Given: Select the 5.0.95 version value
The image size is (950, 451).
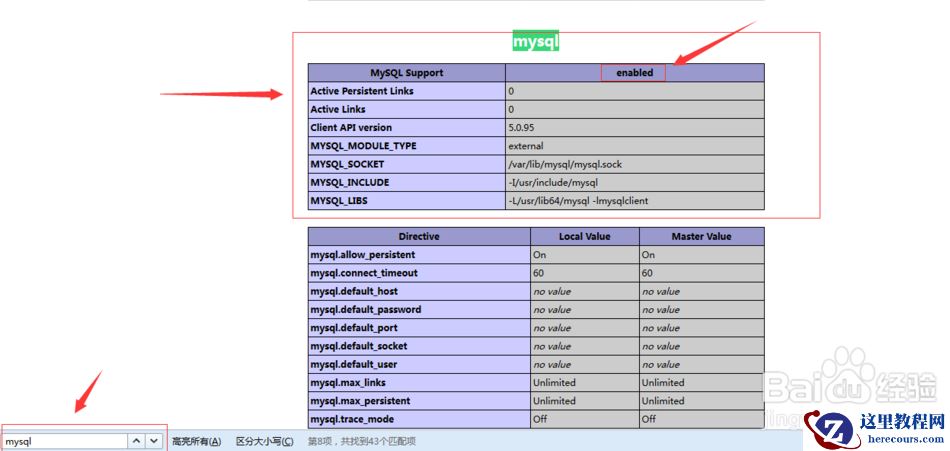Looking at the screenshot, I should [x=521, y=127].
